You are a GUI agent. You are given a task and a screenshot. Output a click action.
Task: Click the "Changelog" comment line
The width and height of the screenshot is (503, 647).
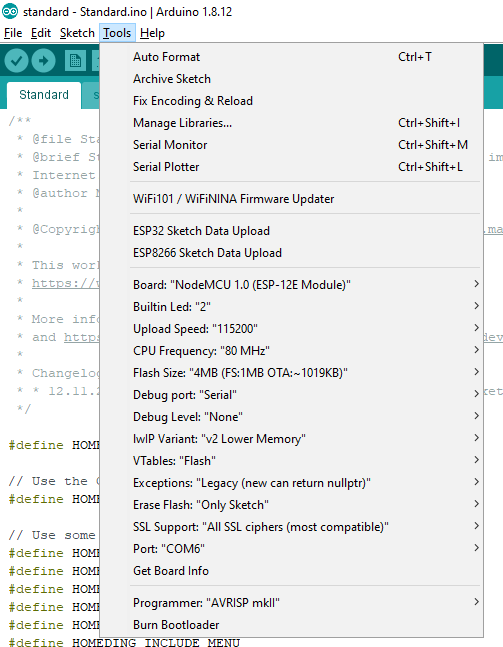point(58,373)
